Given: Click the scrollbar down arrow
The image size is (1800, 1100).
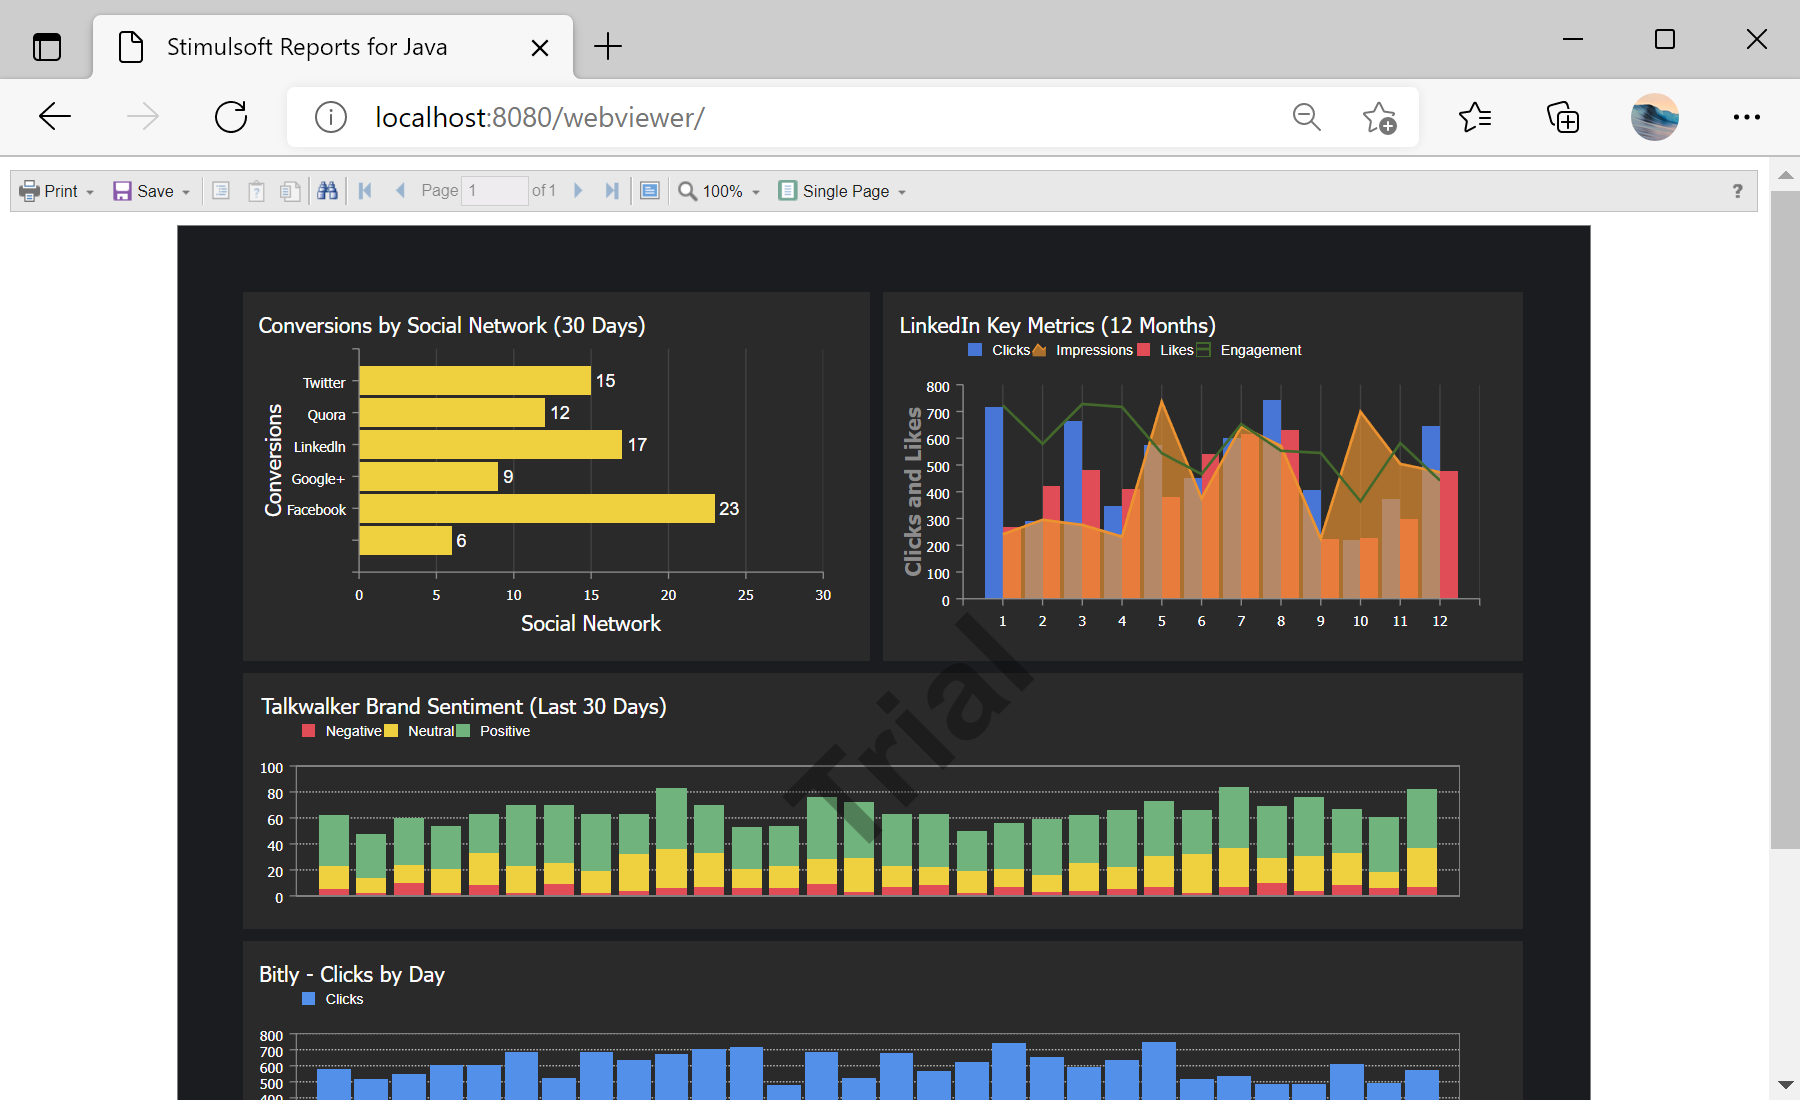Looking at the screenshot, I should 1785,1085.
